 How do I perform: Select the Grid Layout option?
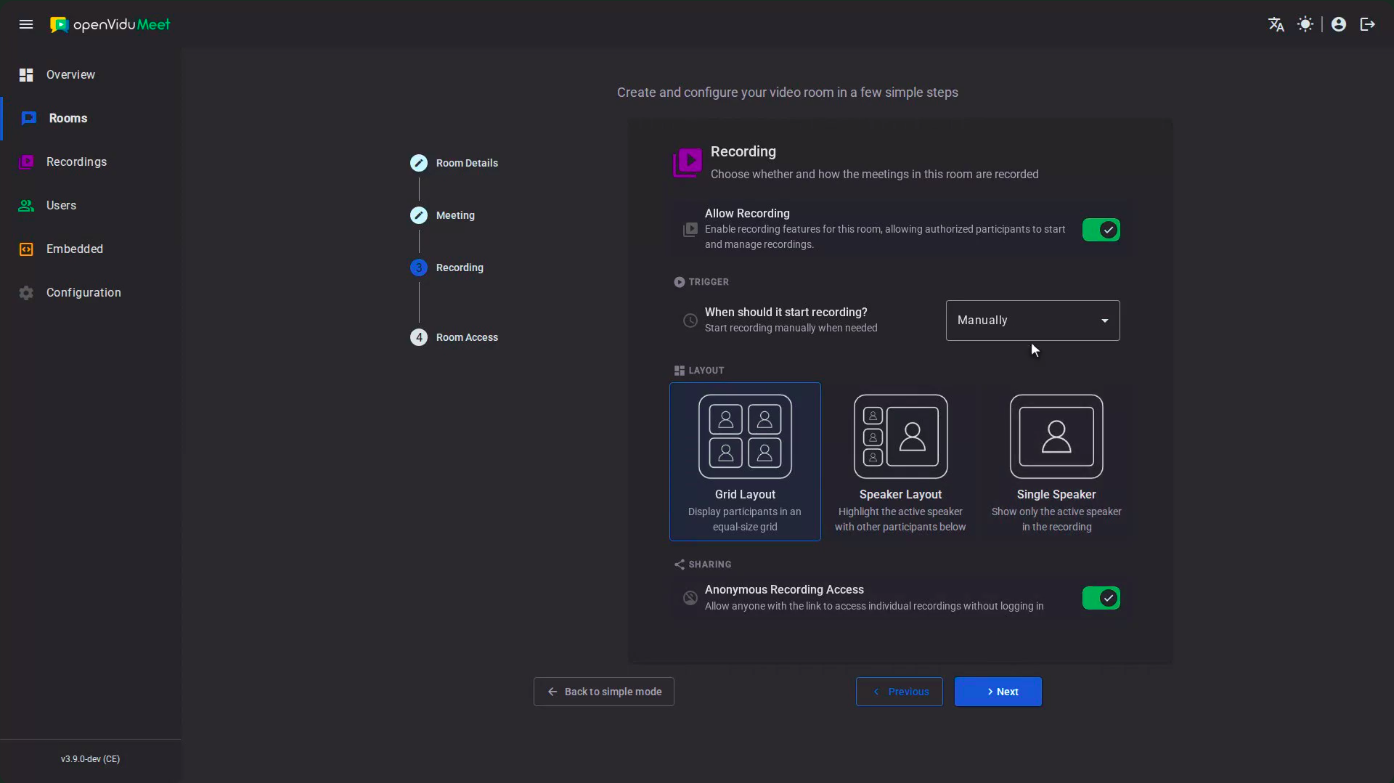(x=745, y=461)
